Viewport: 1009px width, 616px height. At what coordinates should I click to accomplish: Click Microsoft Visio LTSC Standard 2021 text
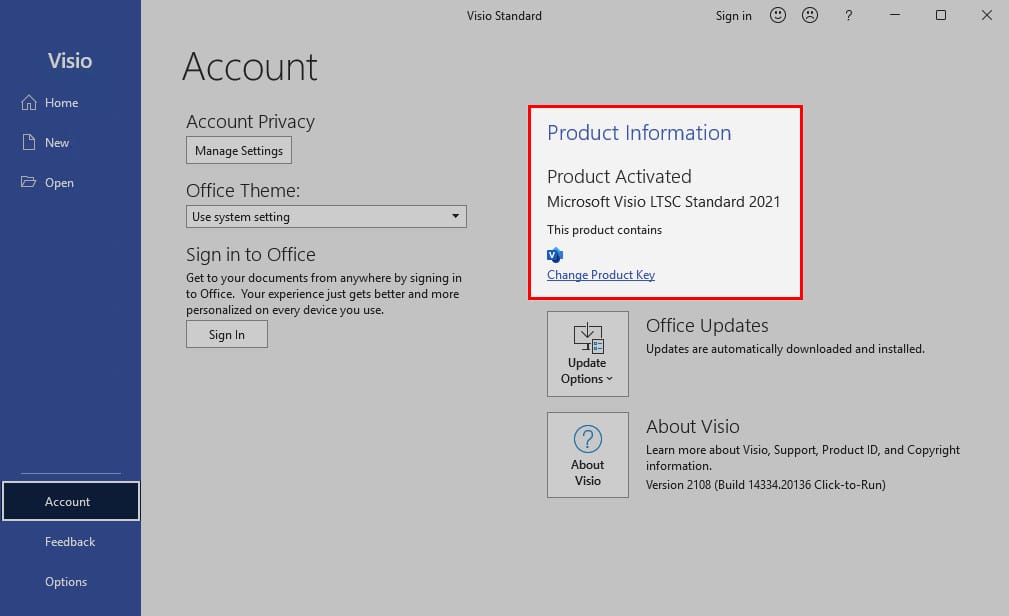663,202
